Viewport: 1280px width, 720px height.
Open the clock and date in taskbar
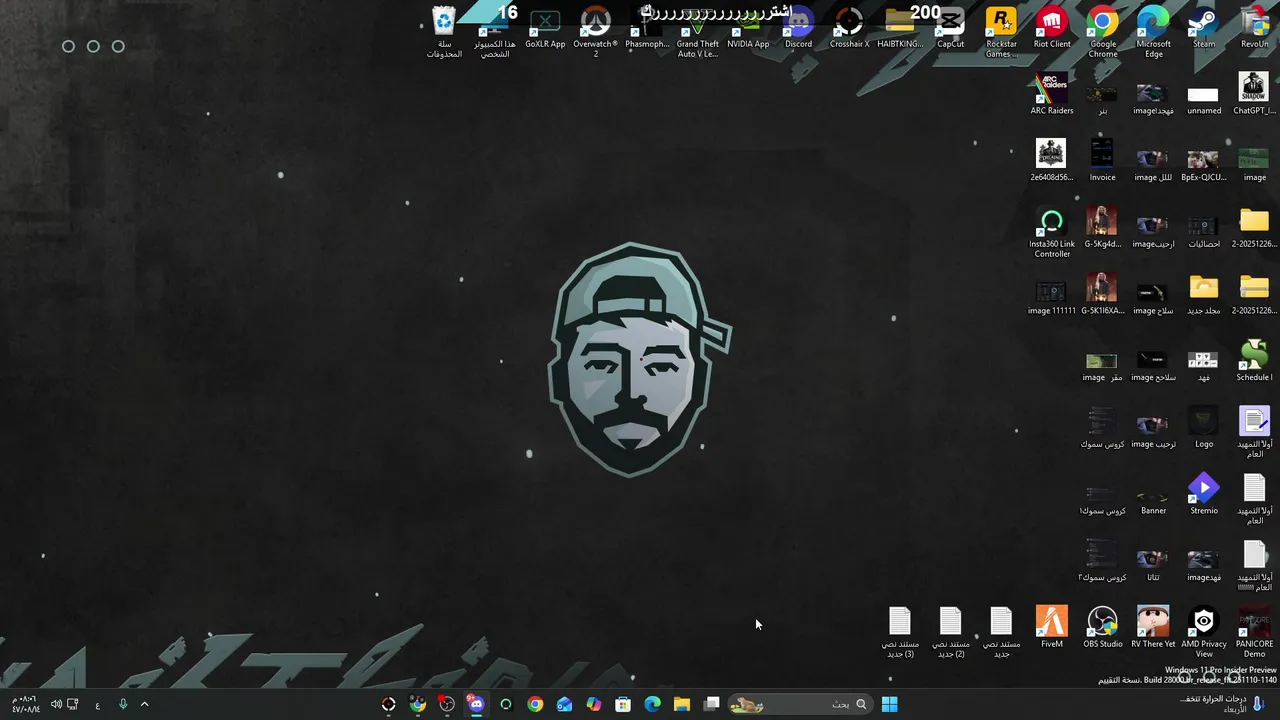(25, 704)
